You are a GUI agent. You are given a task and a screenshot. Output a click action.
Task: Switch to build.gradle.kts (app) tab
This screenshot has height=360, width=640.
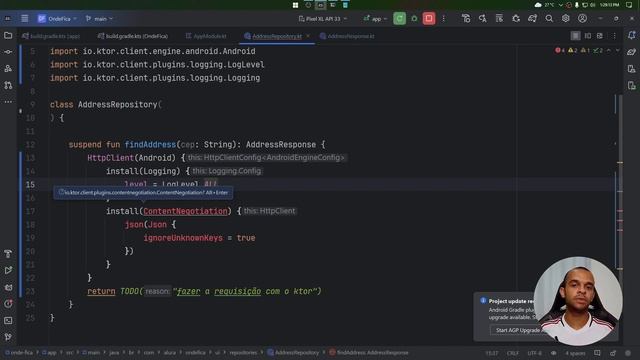[x=51, y=36]
